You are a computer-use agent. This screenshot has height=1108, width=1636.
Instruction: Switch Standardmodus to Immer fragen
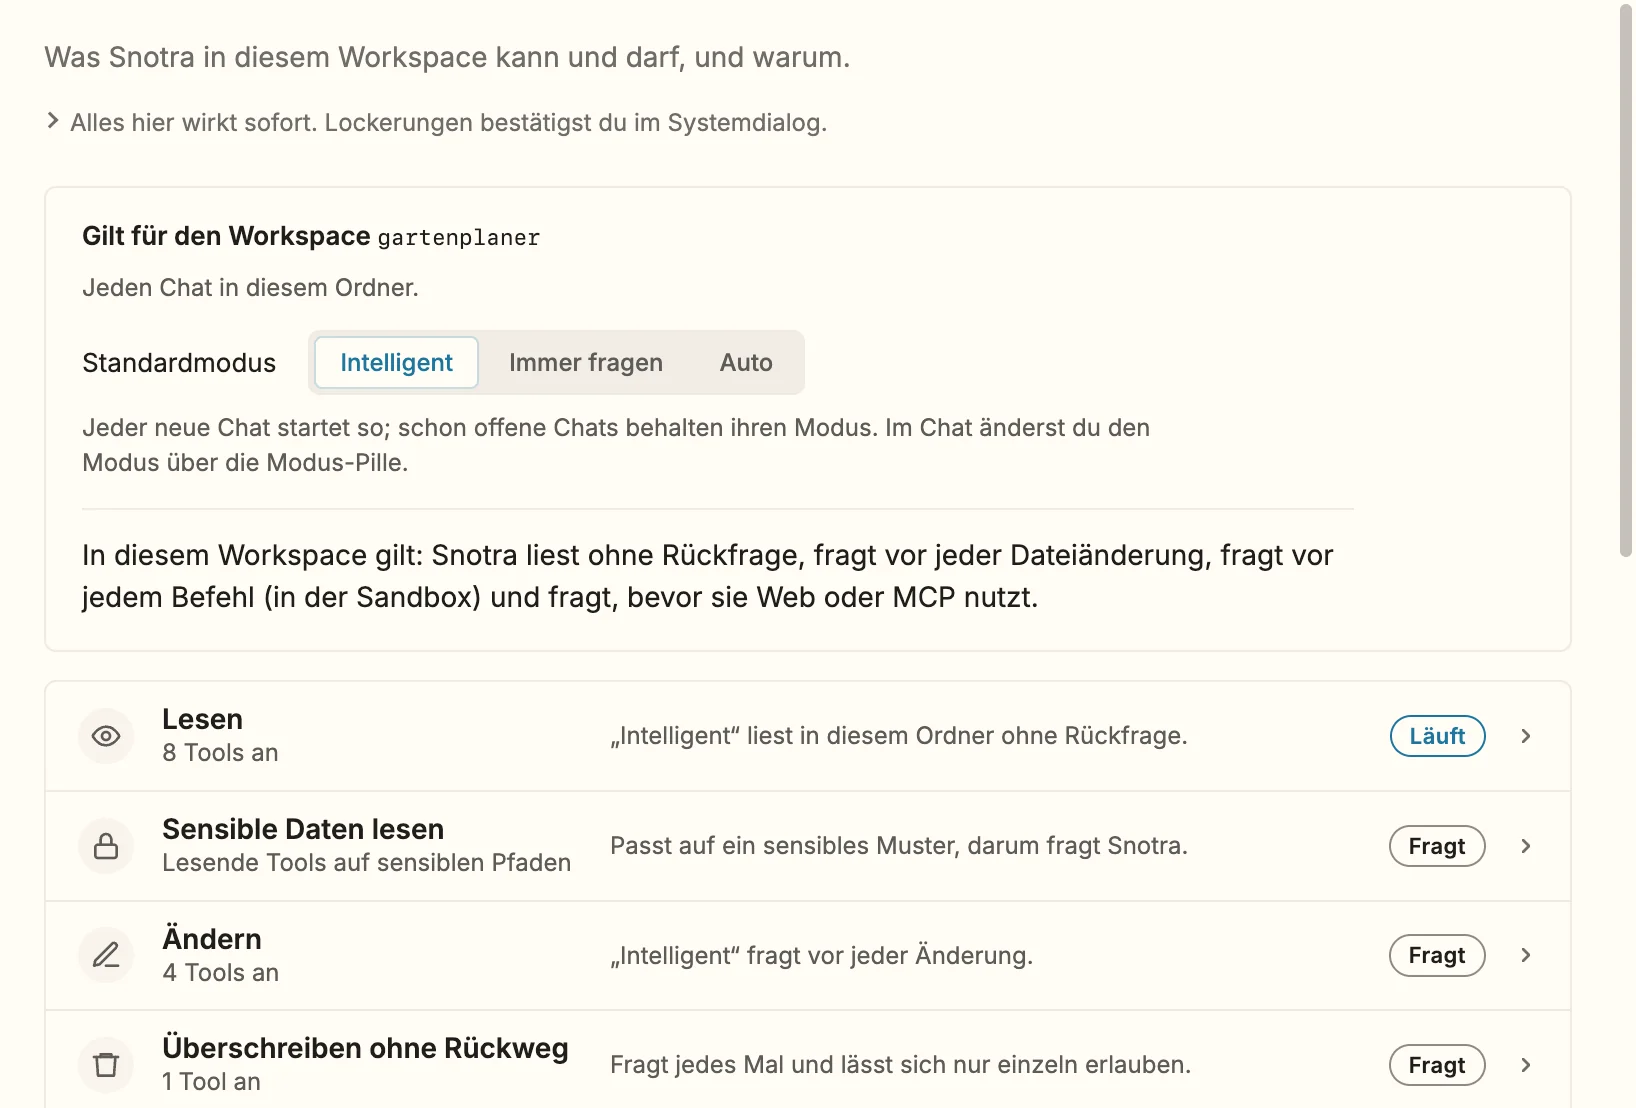[586, 362]
